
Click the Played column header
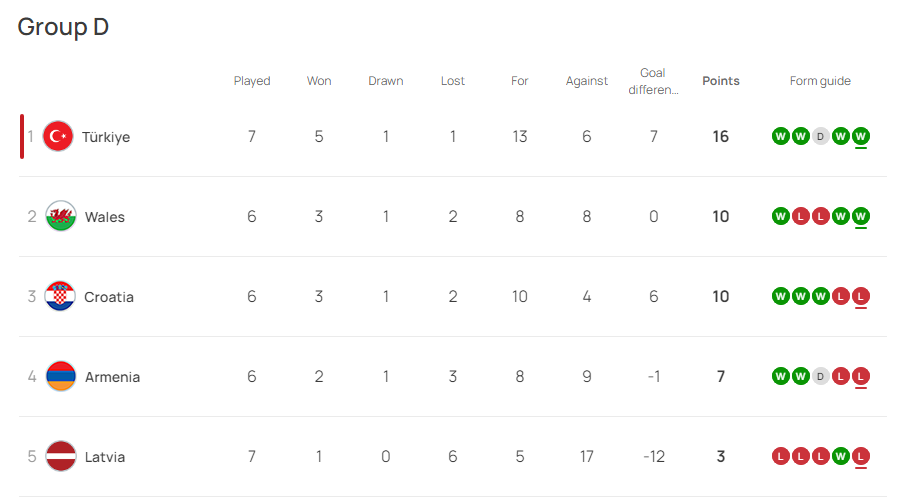point(252,81)
